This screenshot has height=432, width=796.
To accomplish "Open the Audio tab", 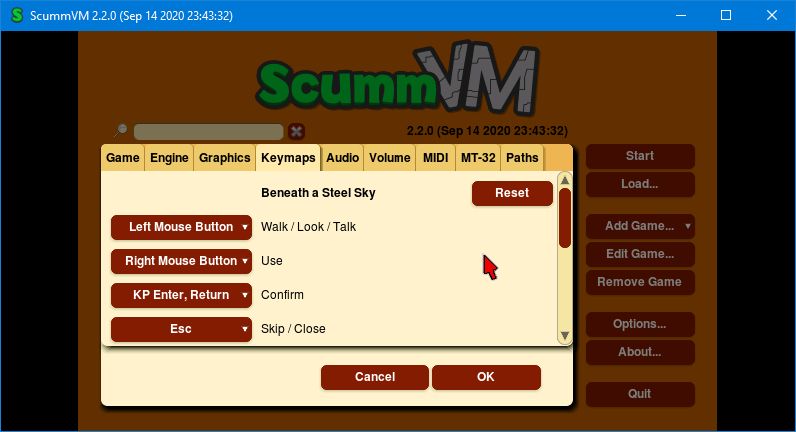I will pos(342,158).
